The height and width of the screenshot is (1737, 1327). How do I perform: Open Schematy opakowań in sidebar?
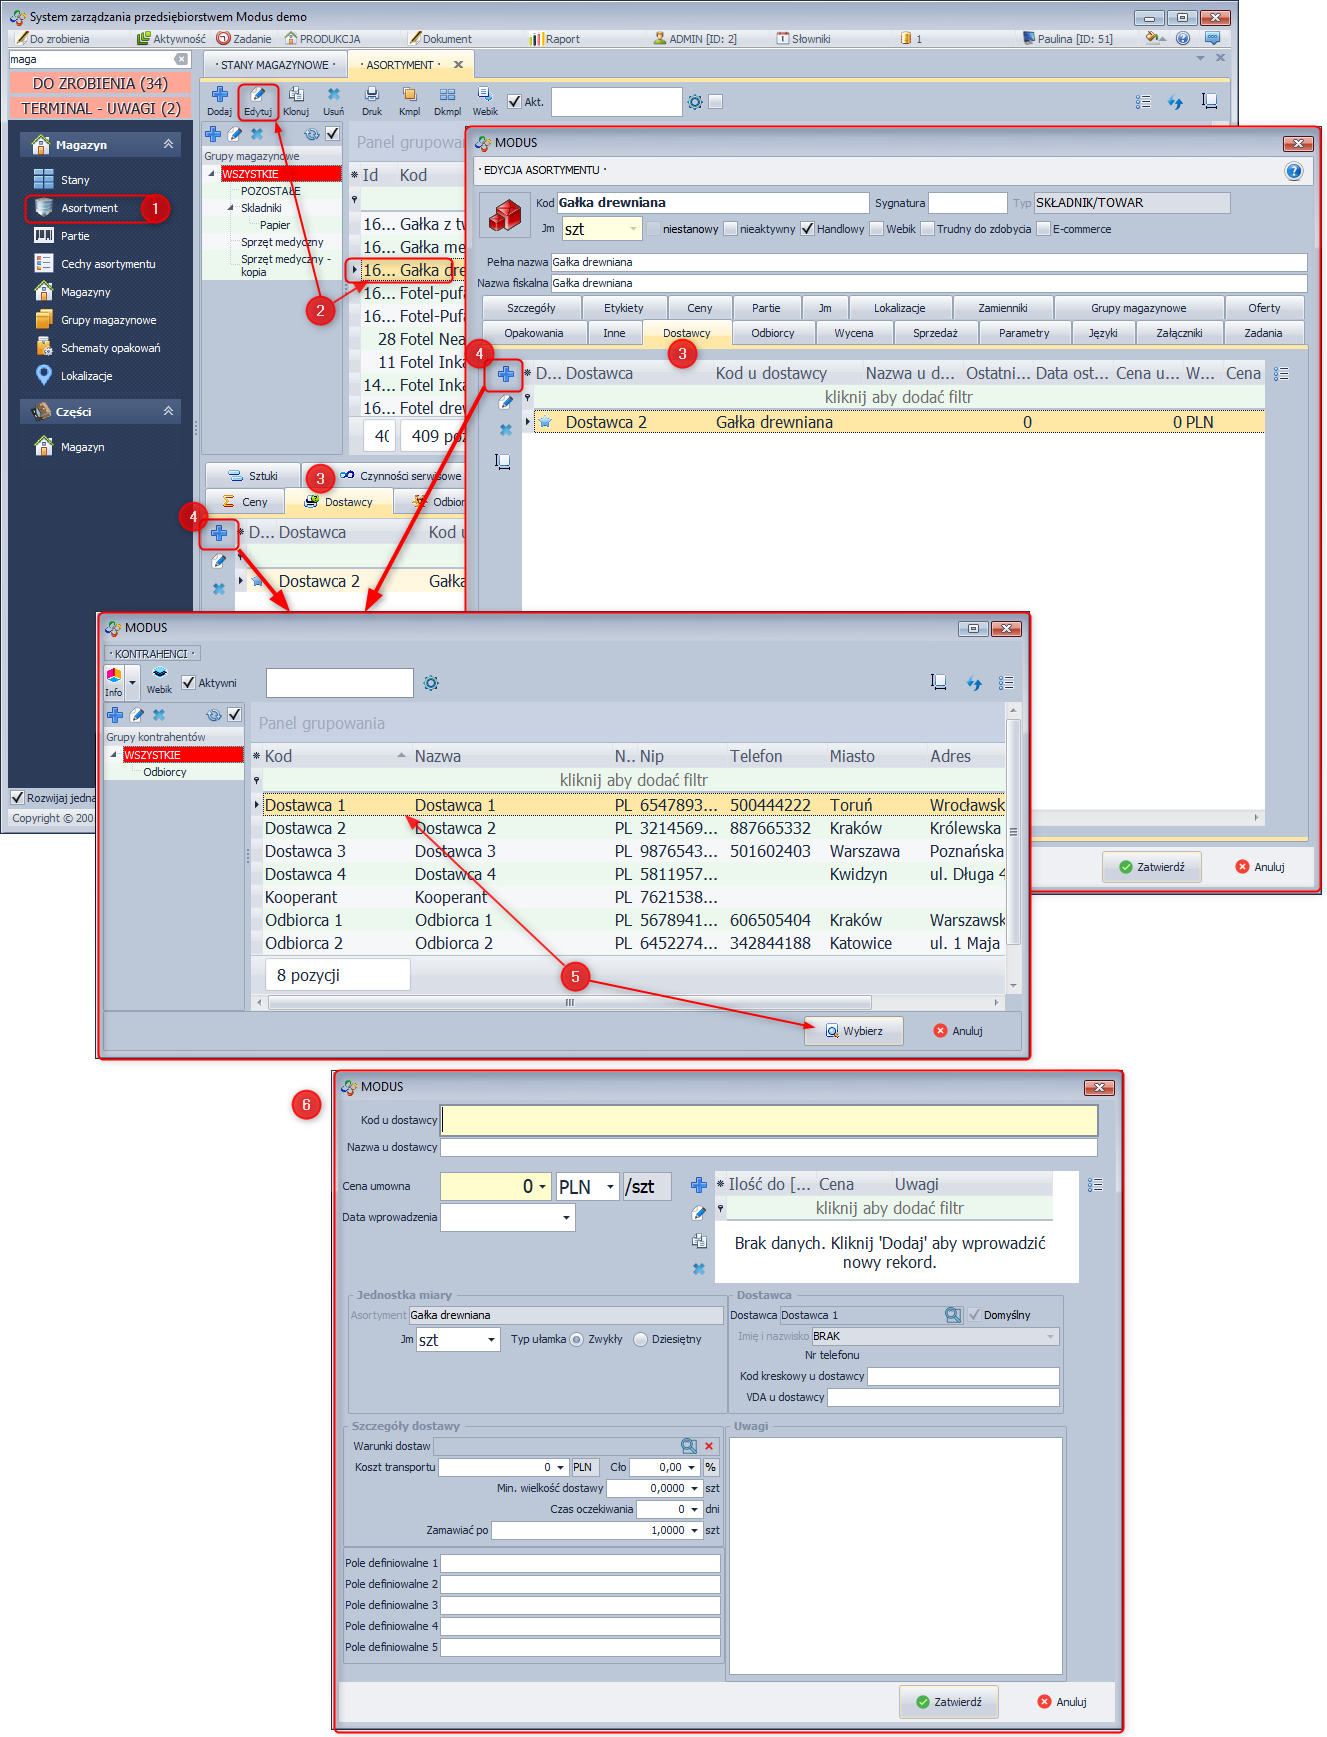click(110, 348)
